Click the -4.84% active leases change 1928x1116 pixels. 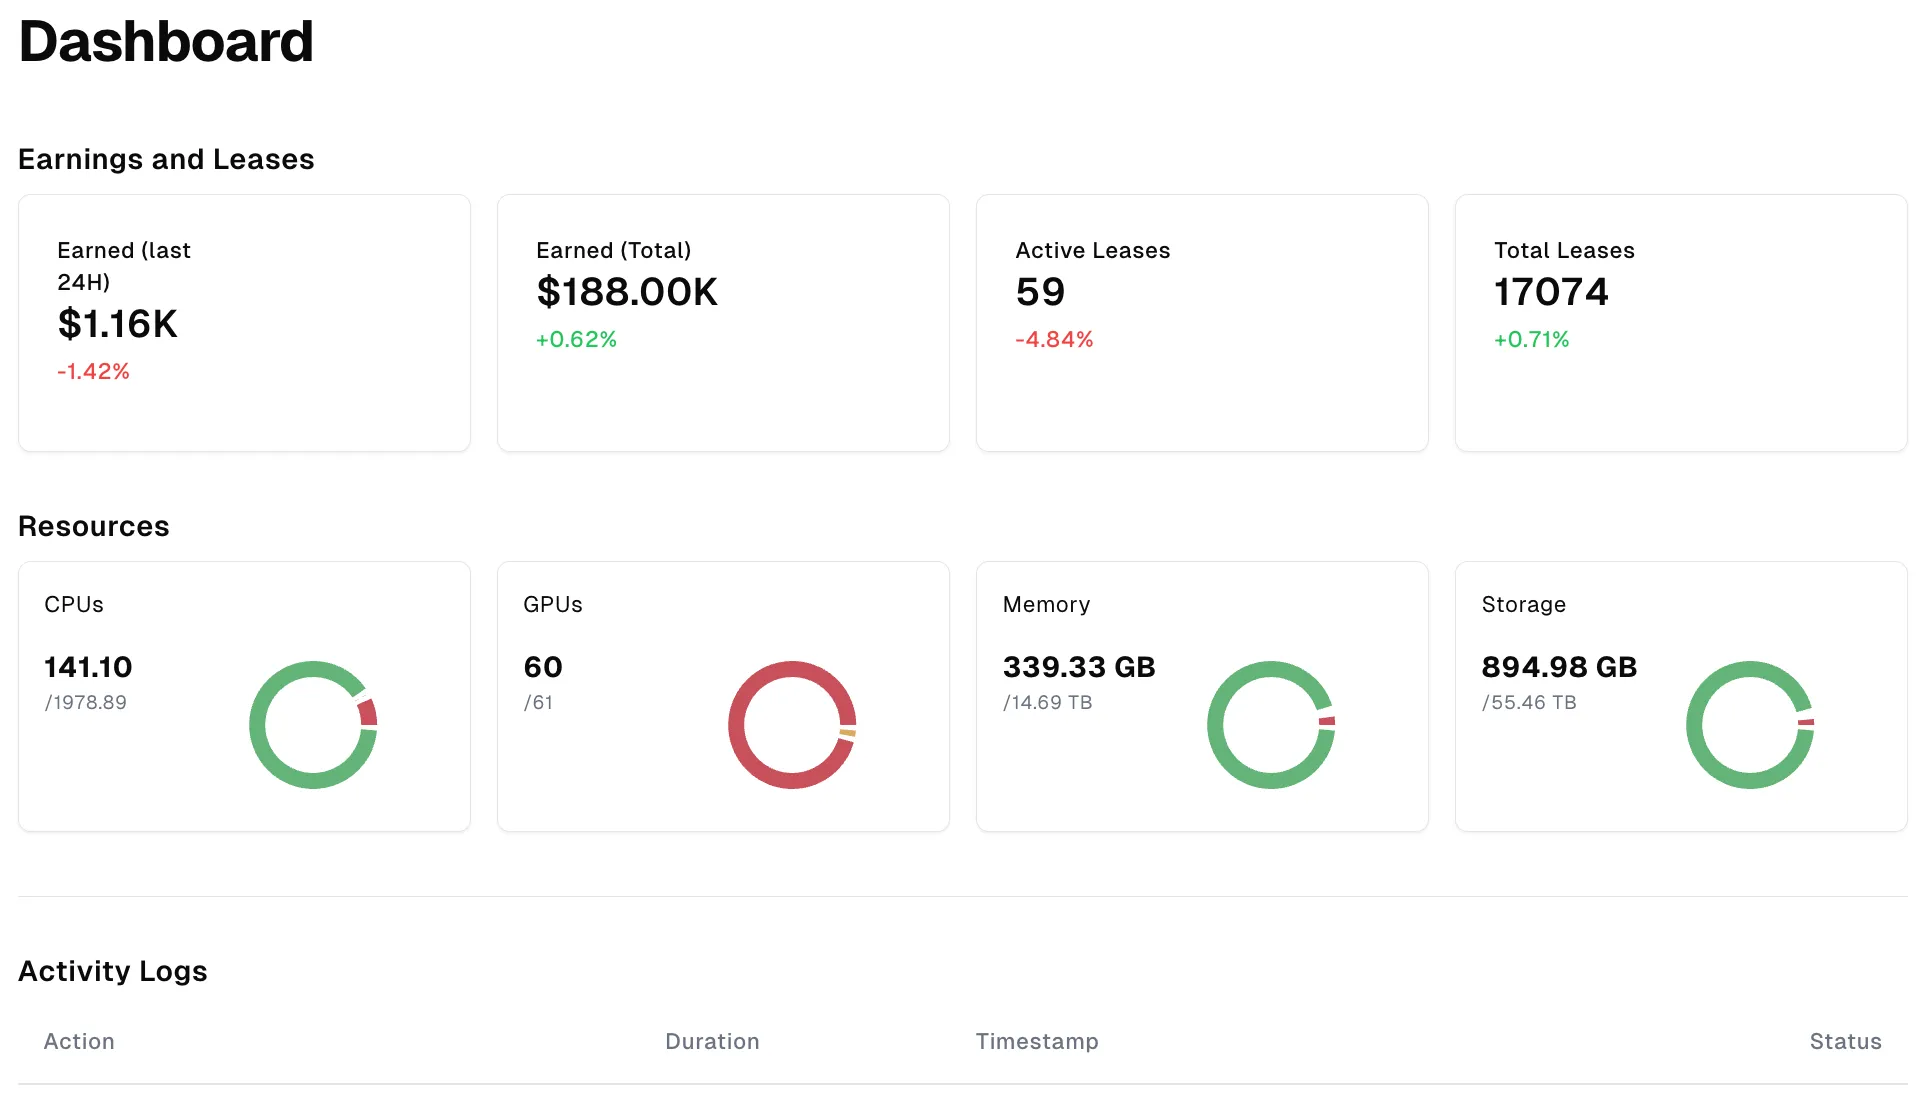click(x=1054, y=340)
